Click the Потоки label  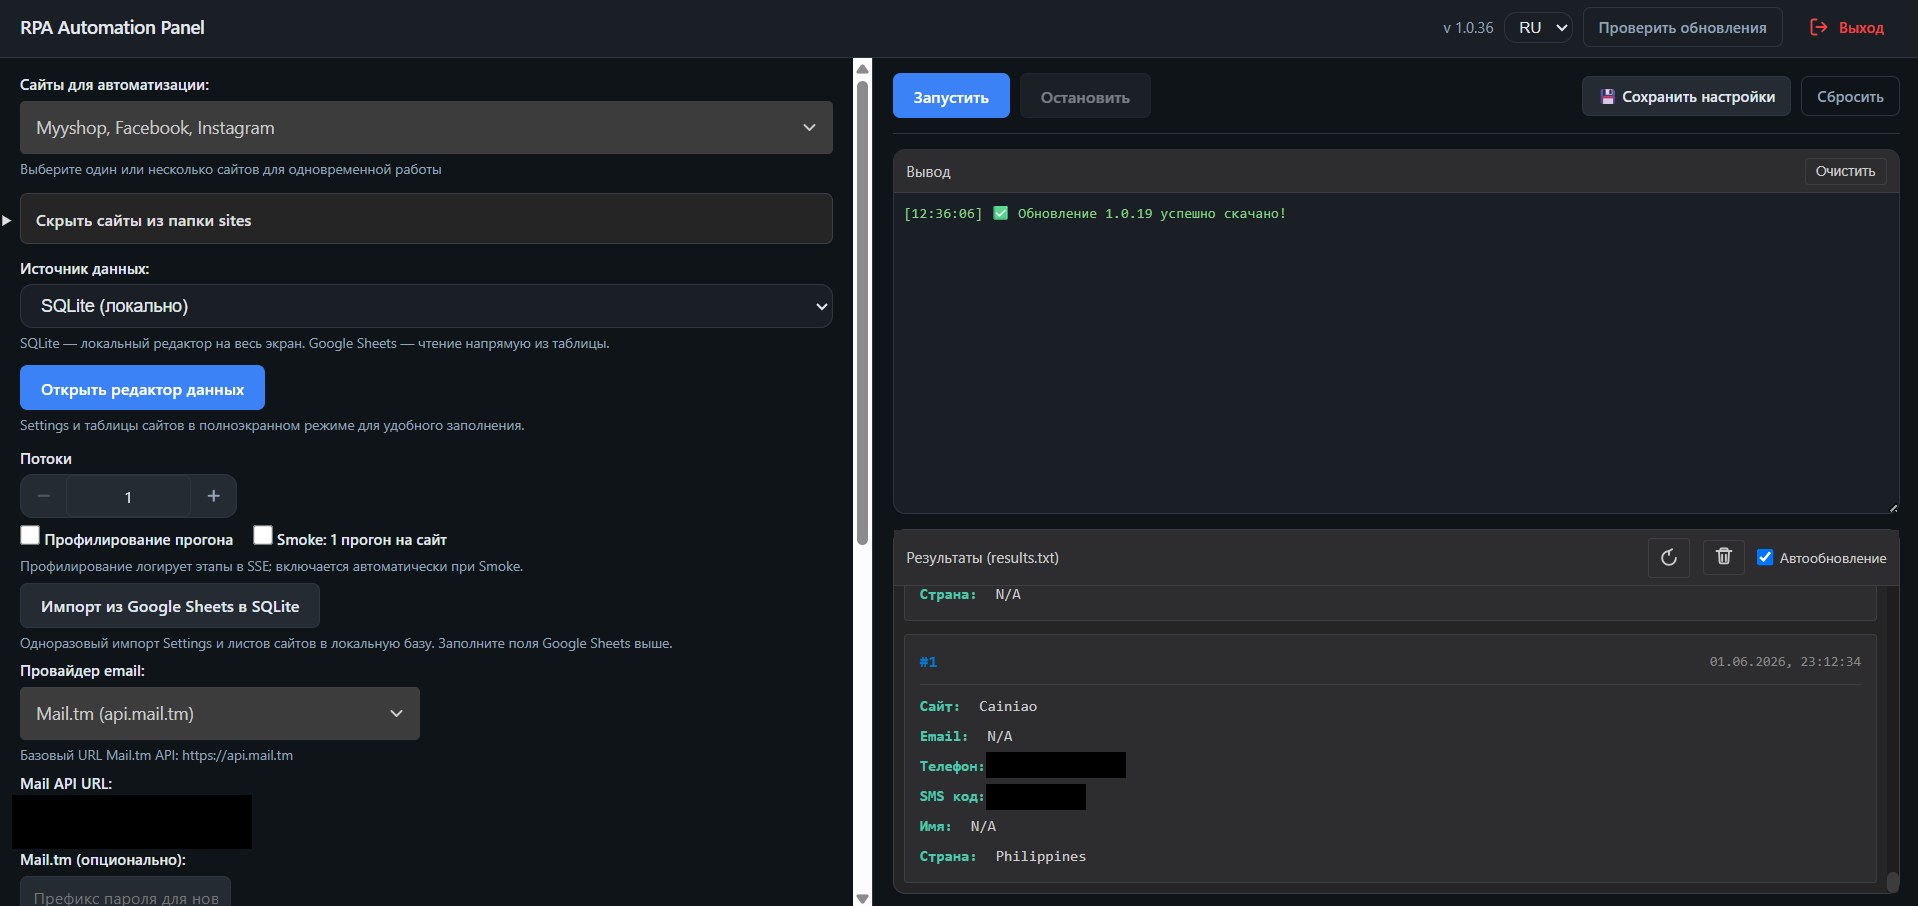[x=46, y=458]
